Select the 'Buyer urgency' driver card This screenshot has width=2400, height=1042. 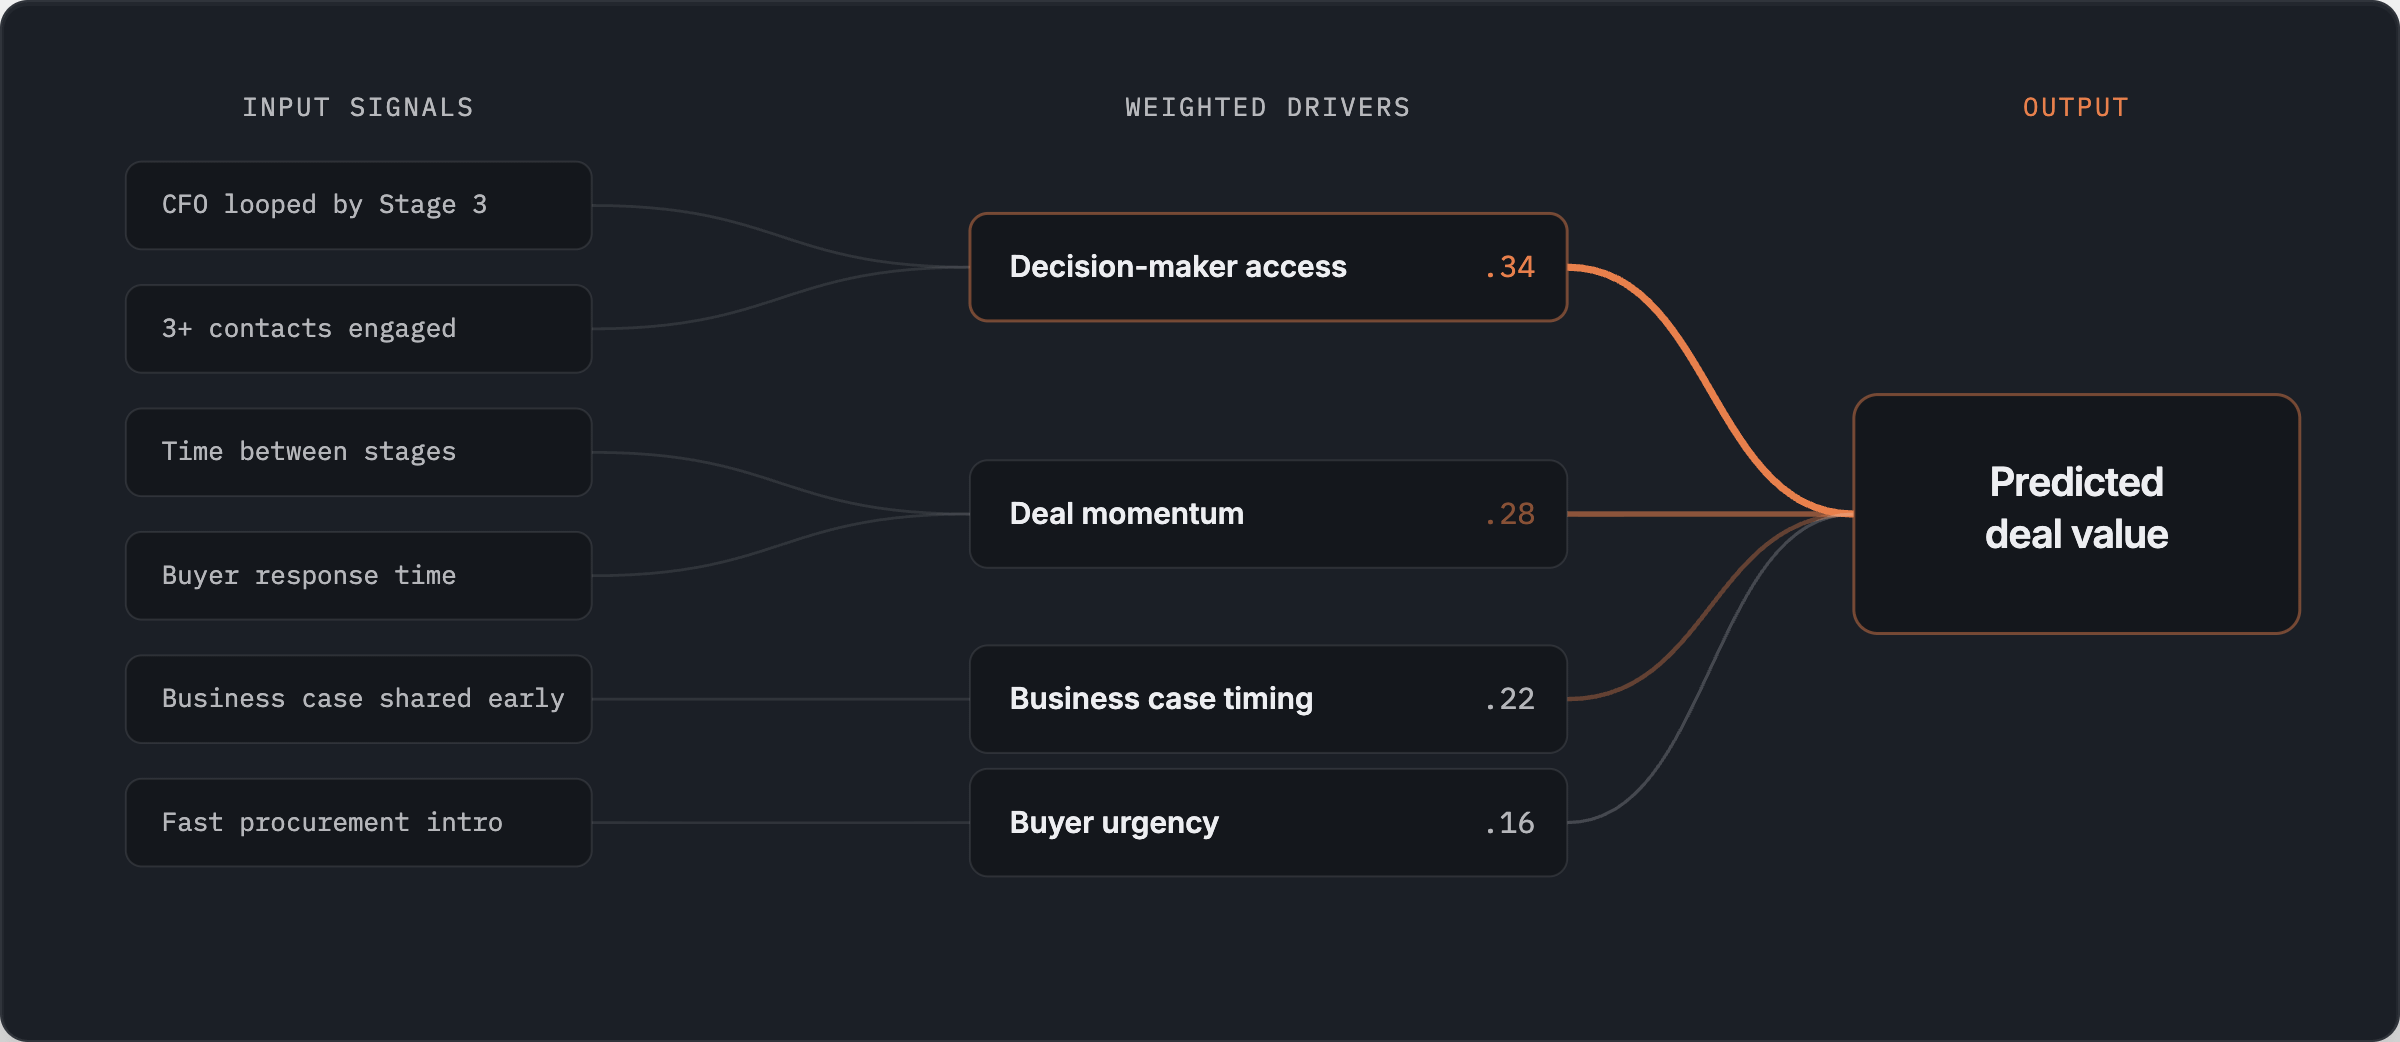point(1268,823)
